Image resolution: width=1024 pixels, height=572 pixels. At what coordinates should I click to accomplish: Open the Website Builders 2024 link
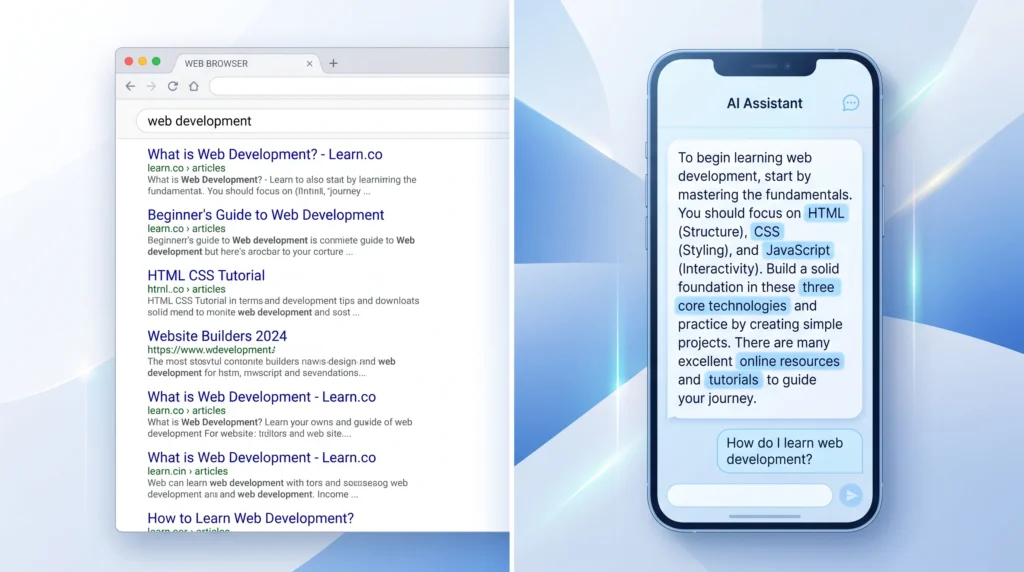tap(217, 336)
